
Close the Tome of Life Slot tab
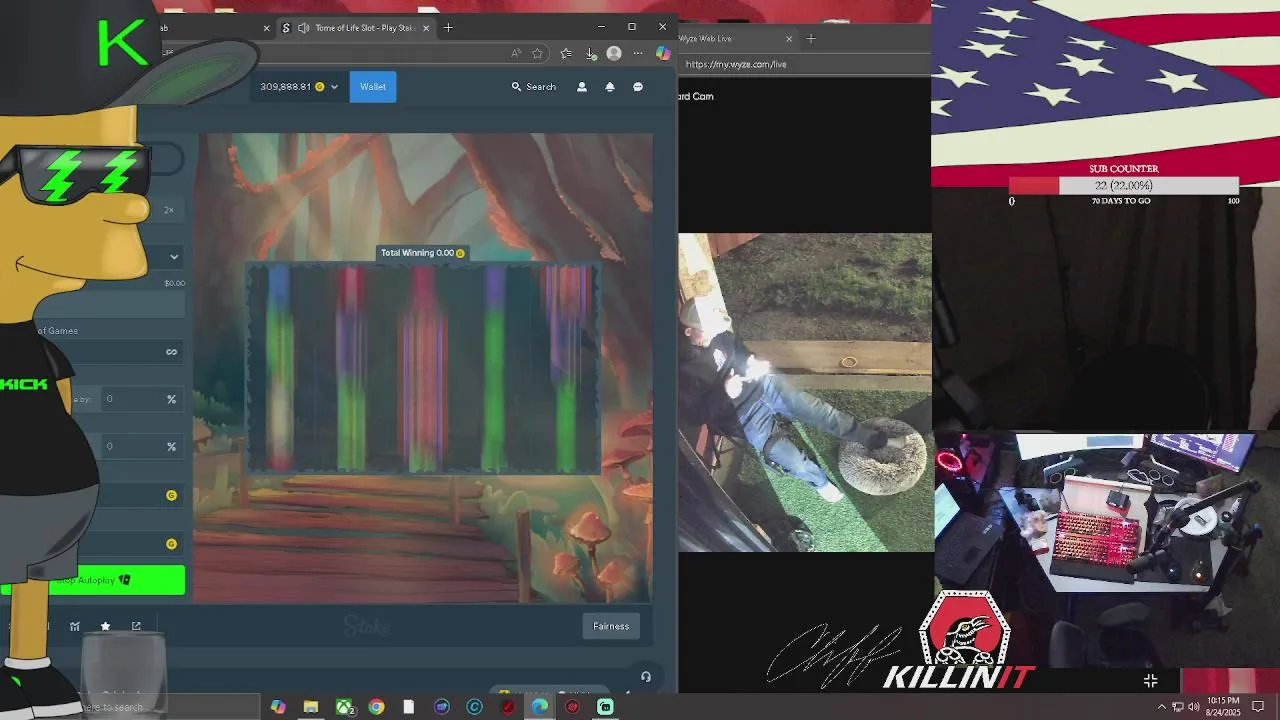tap(426, 28)
